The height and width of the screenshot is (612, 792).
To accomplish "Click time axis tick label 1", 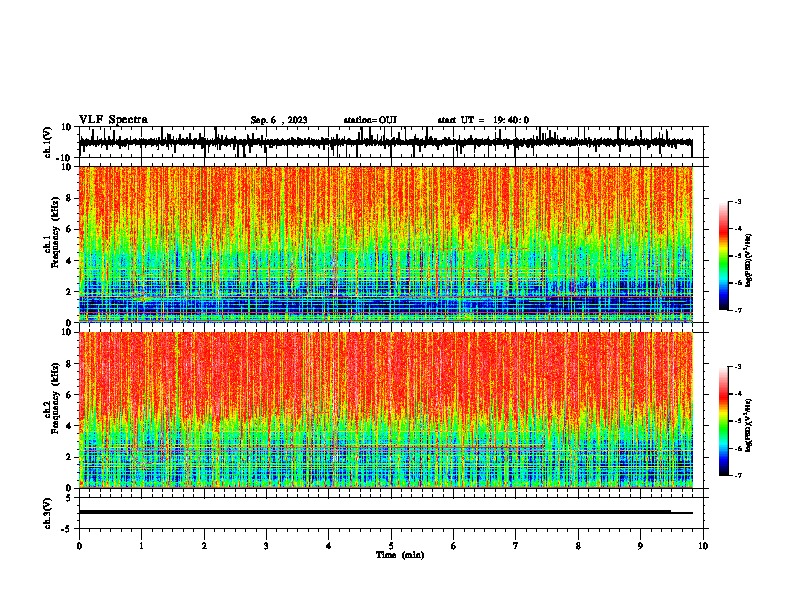I will 141,545.
